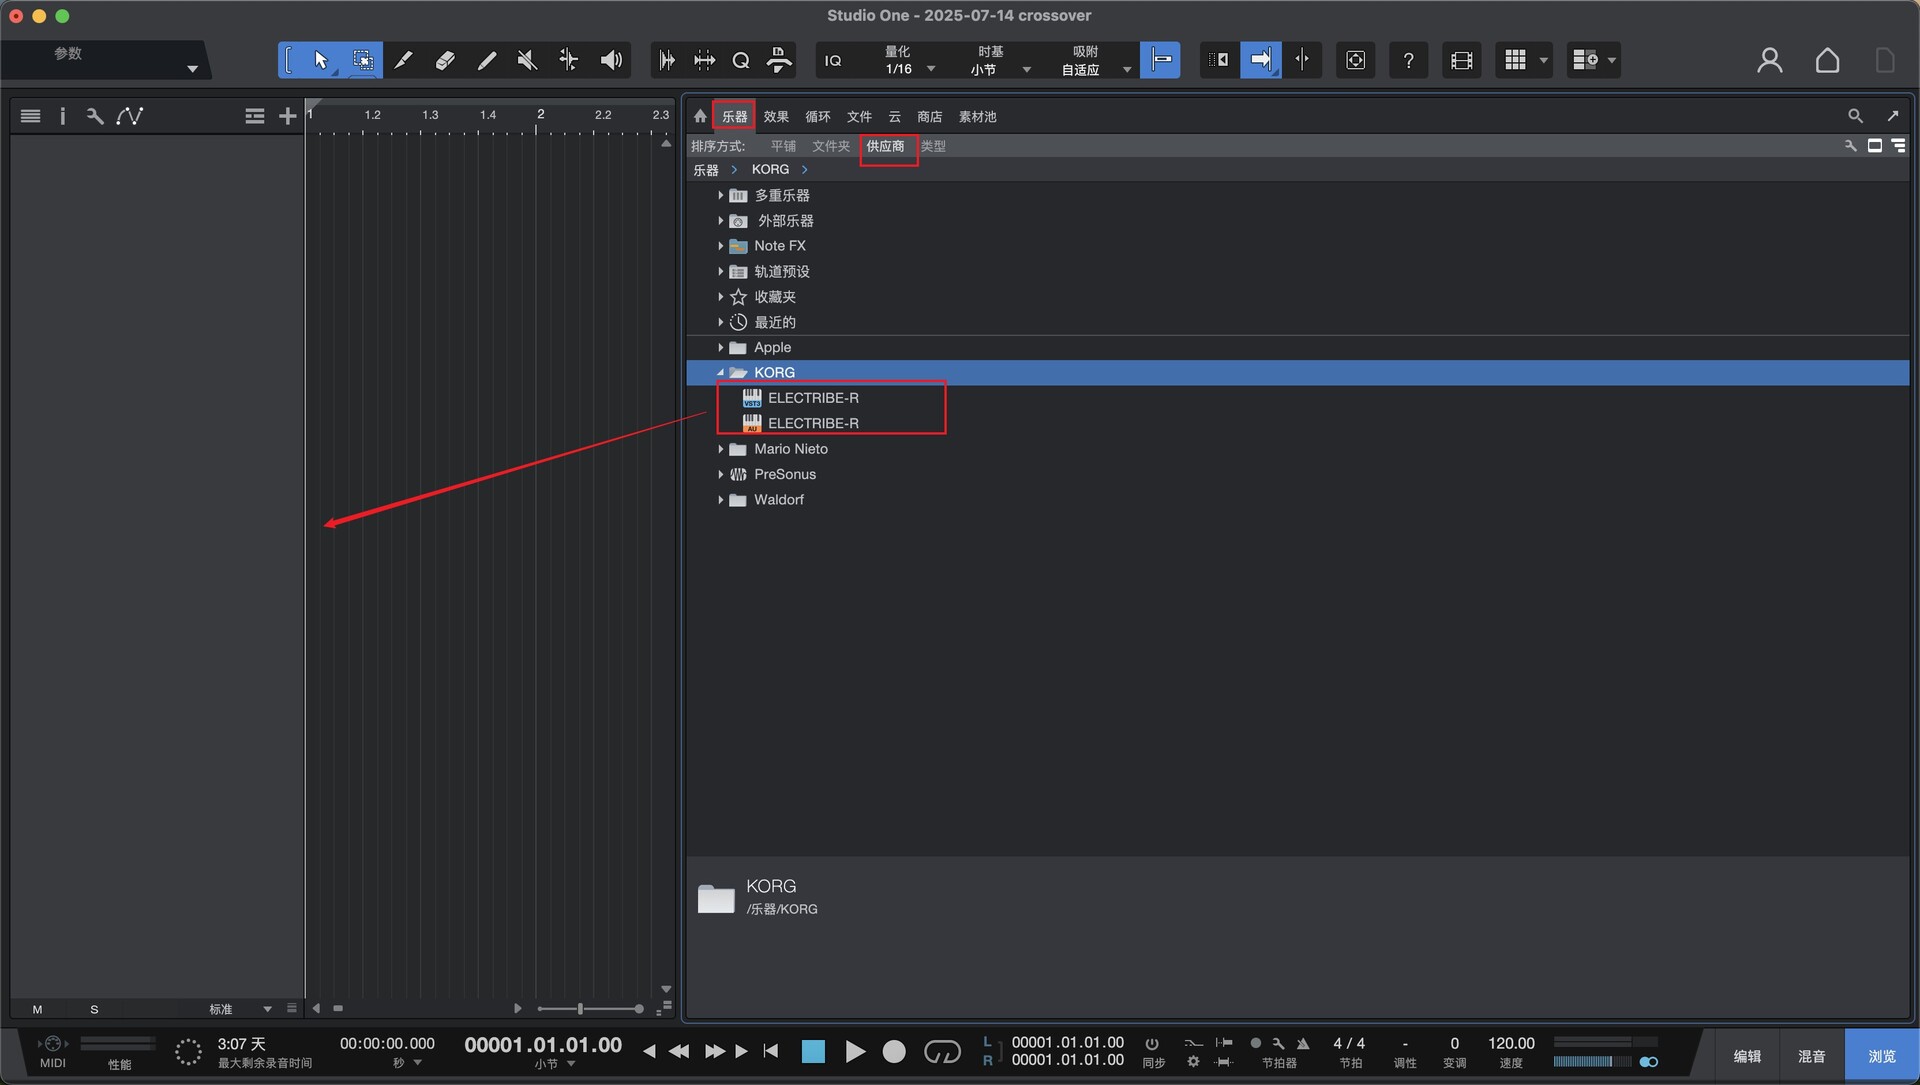Open metronome settings wrench
Screen dimensions: 1920x1085
(1278, 1043)
